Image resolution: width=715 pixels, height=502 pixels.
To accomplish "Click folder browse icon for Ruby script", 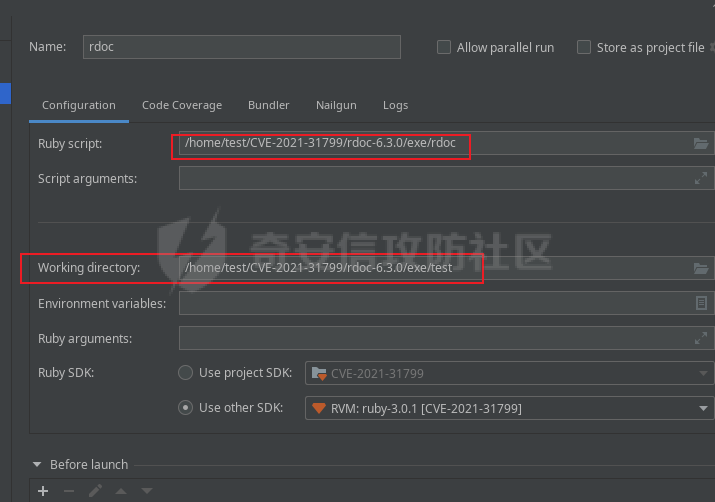I will pyautogui.click(x=701, y=144).
